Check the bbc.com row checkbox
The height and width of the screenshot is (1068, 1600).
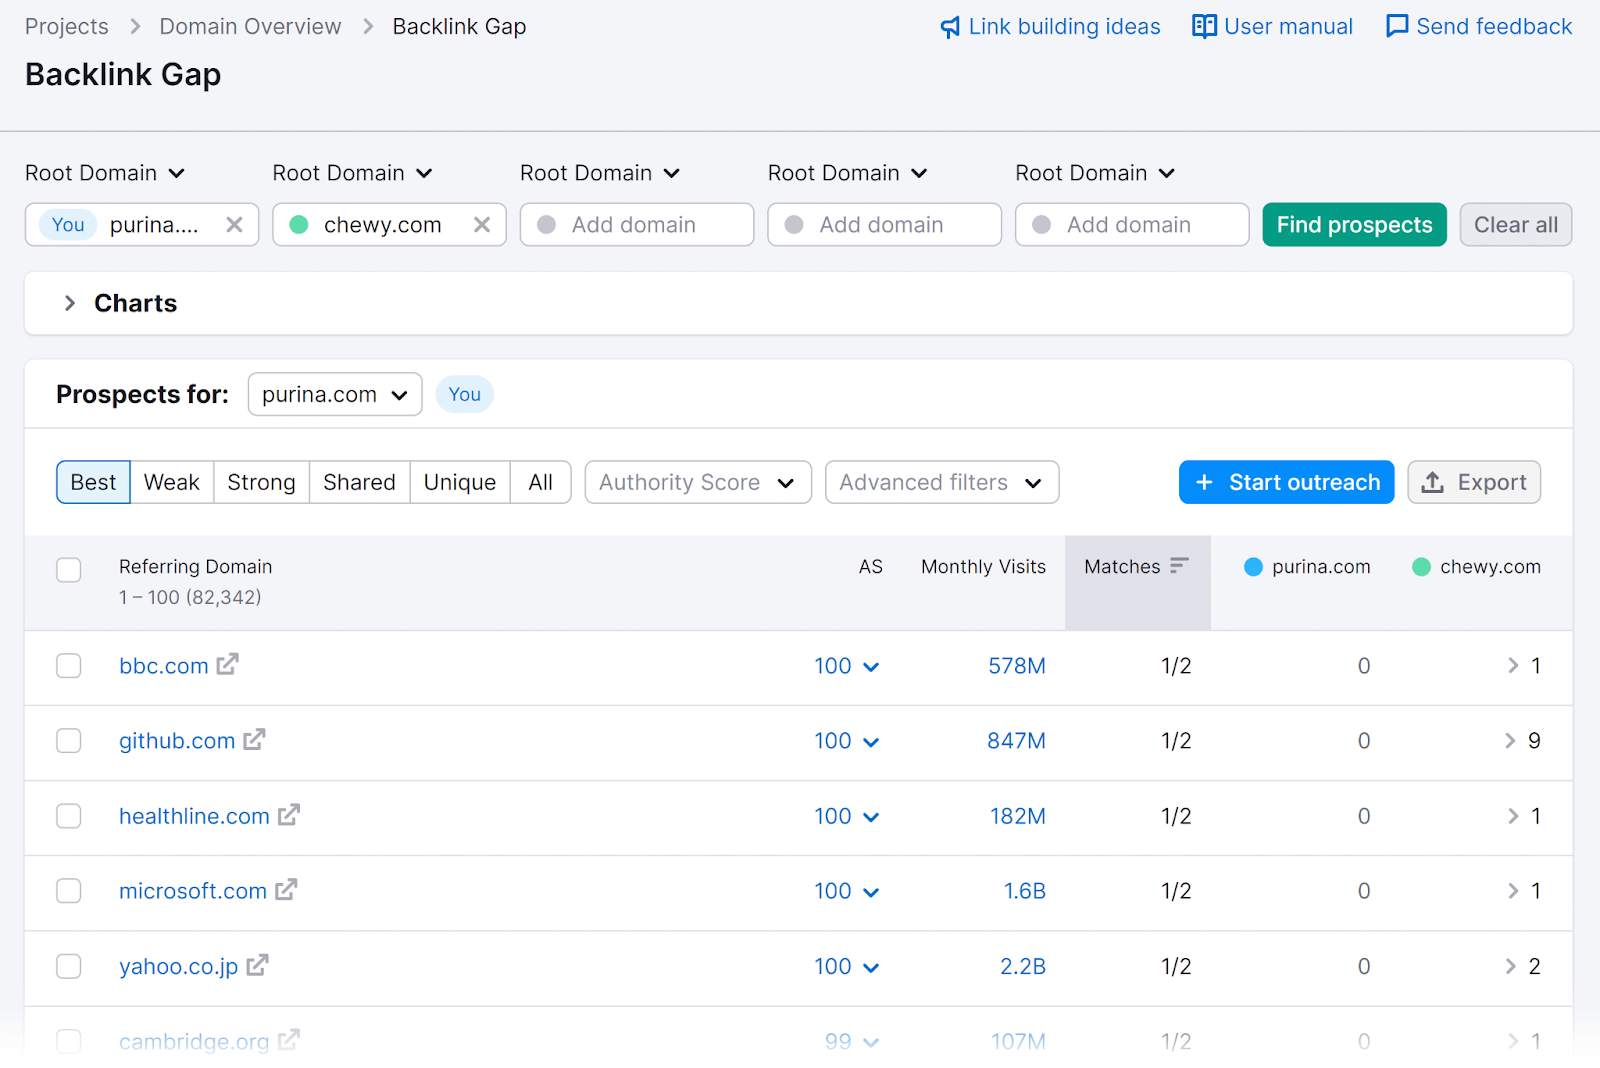[69, 666]
